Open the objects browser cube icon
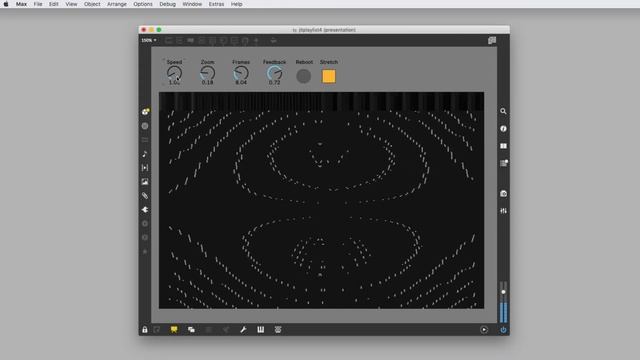 tap(145, 111)
